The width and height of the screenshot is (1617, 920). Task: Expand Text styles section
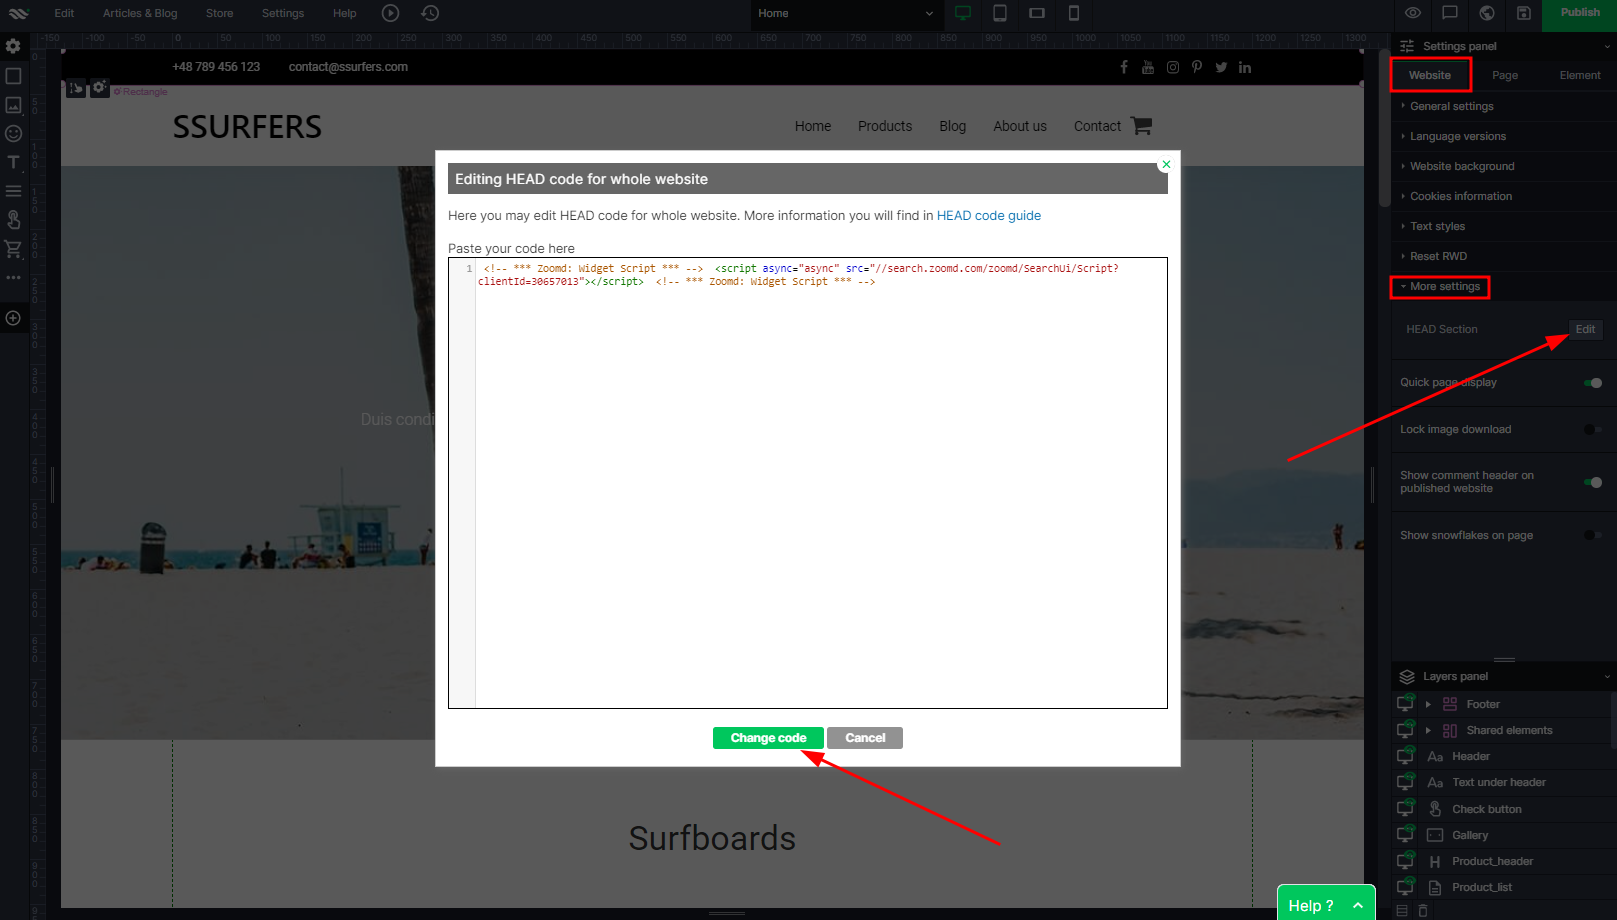tap(1503, 226)
